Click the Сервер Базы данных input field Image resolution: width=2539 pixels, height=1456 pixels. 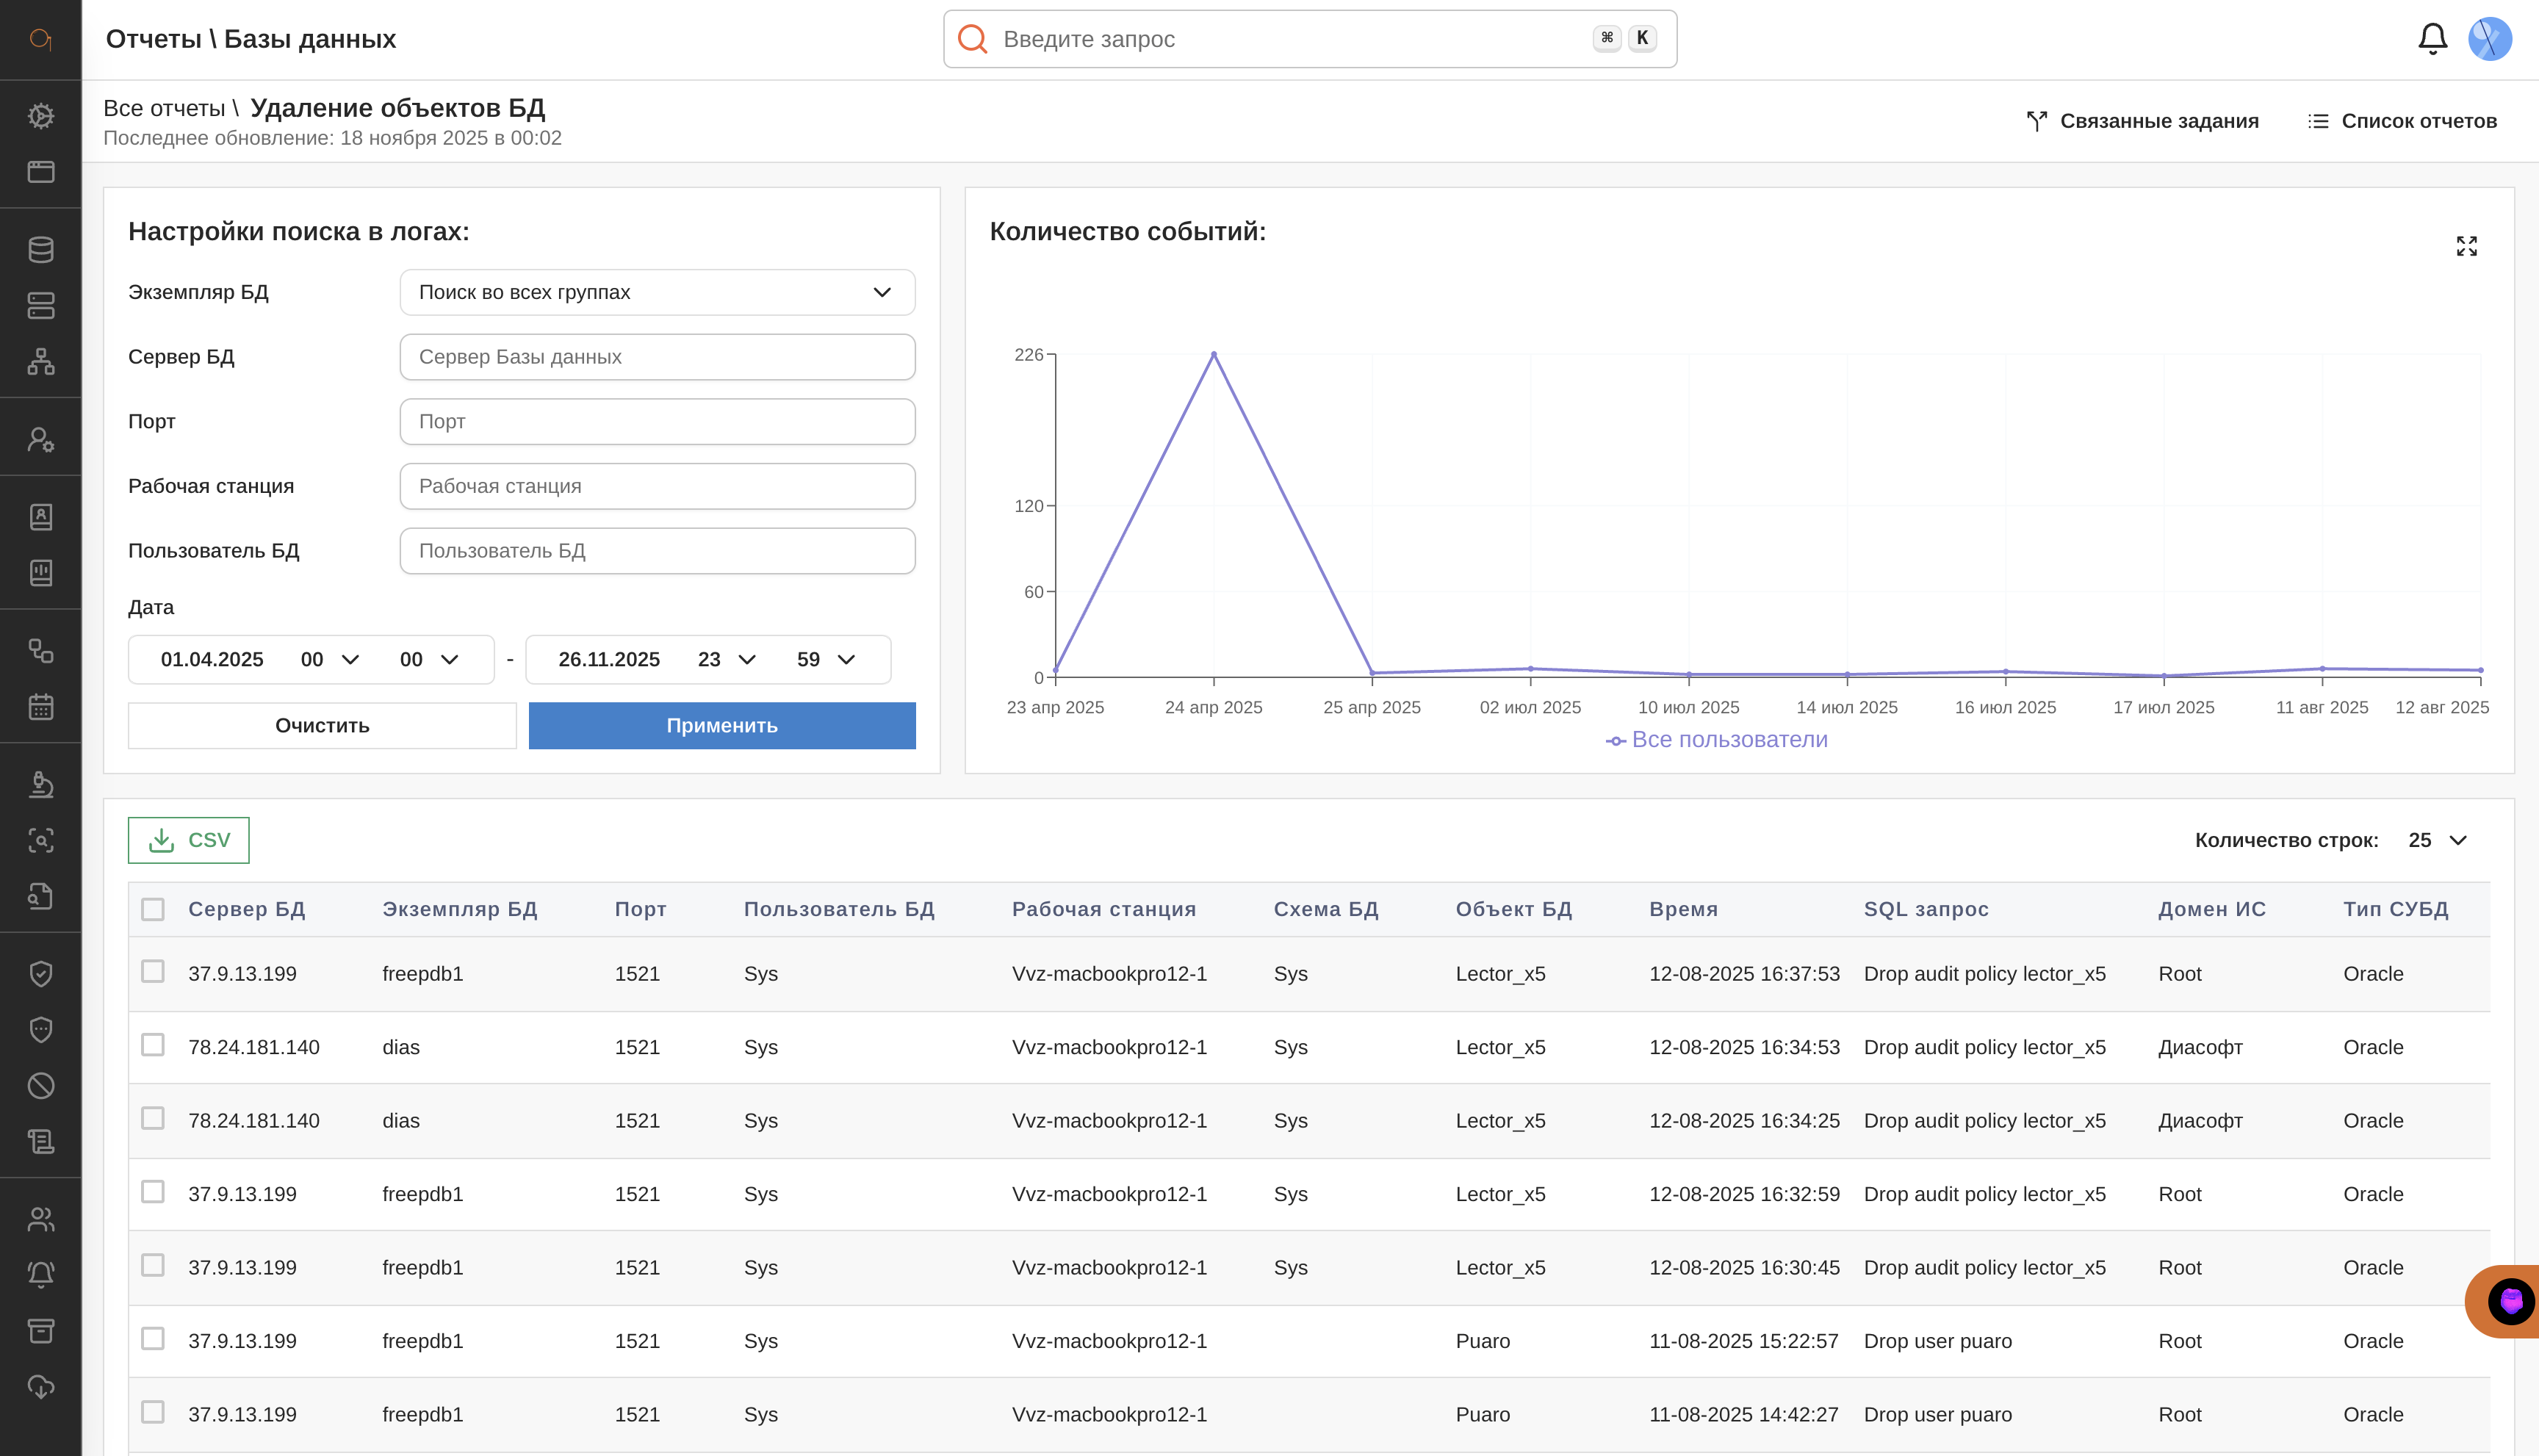click(657, 357)
